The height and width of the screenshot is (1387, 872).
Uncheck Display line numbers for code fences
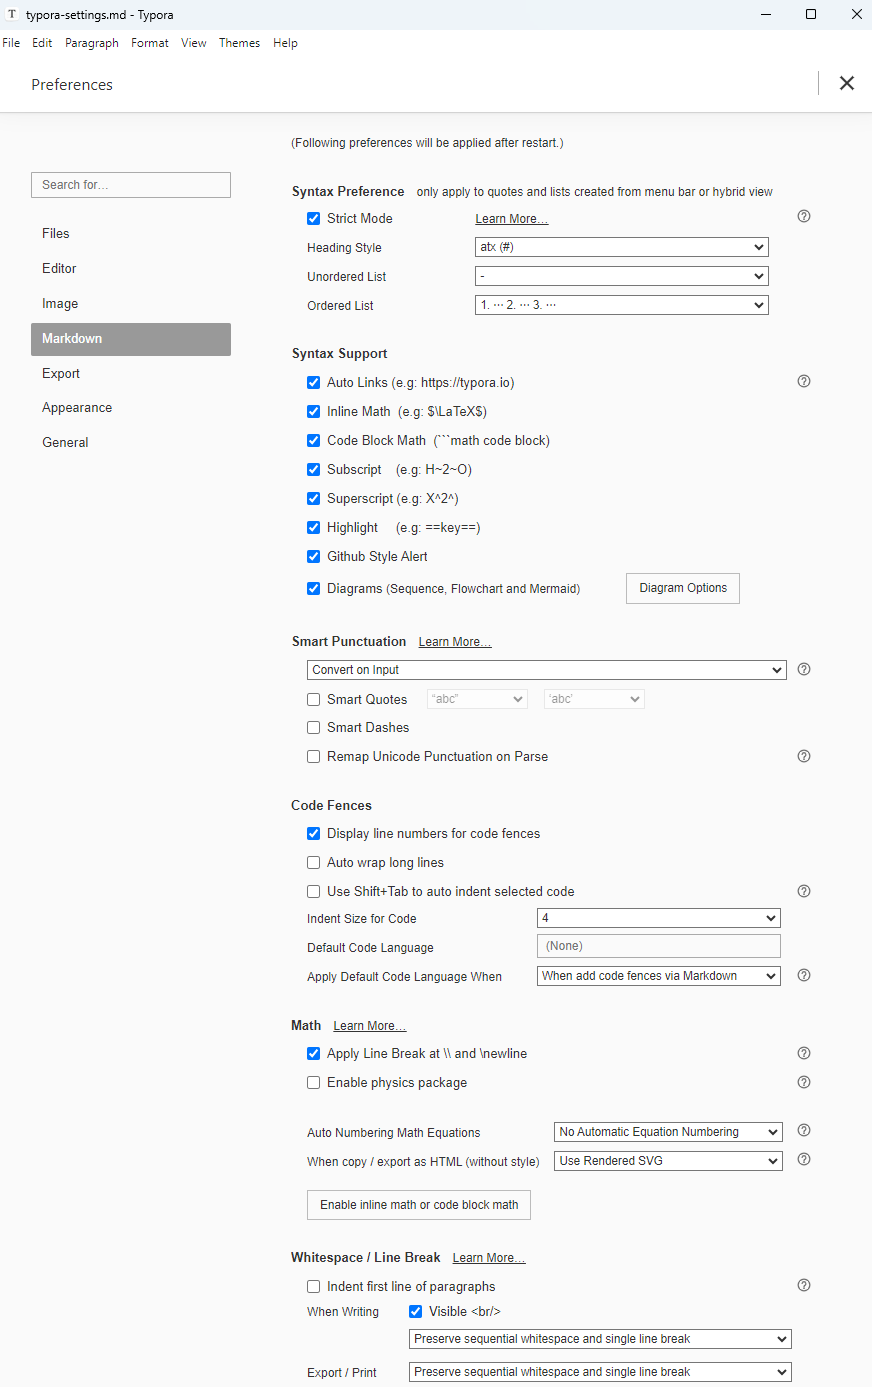[x=313, y=833]
